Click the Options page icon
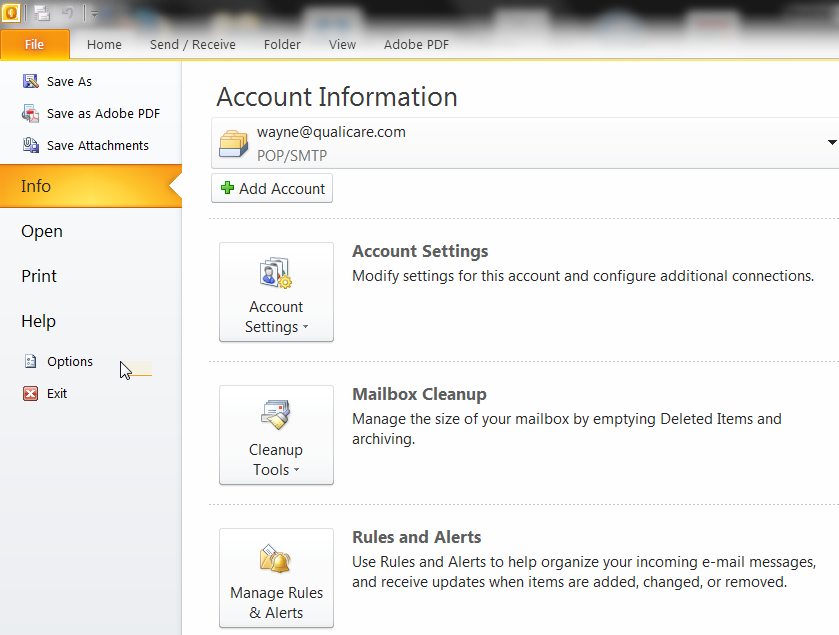The height and width of the screenshot is (635, 839). (x=31, y=362)
